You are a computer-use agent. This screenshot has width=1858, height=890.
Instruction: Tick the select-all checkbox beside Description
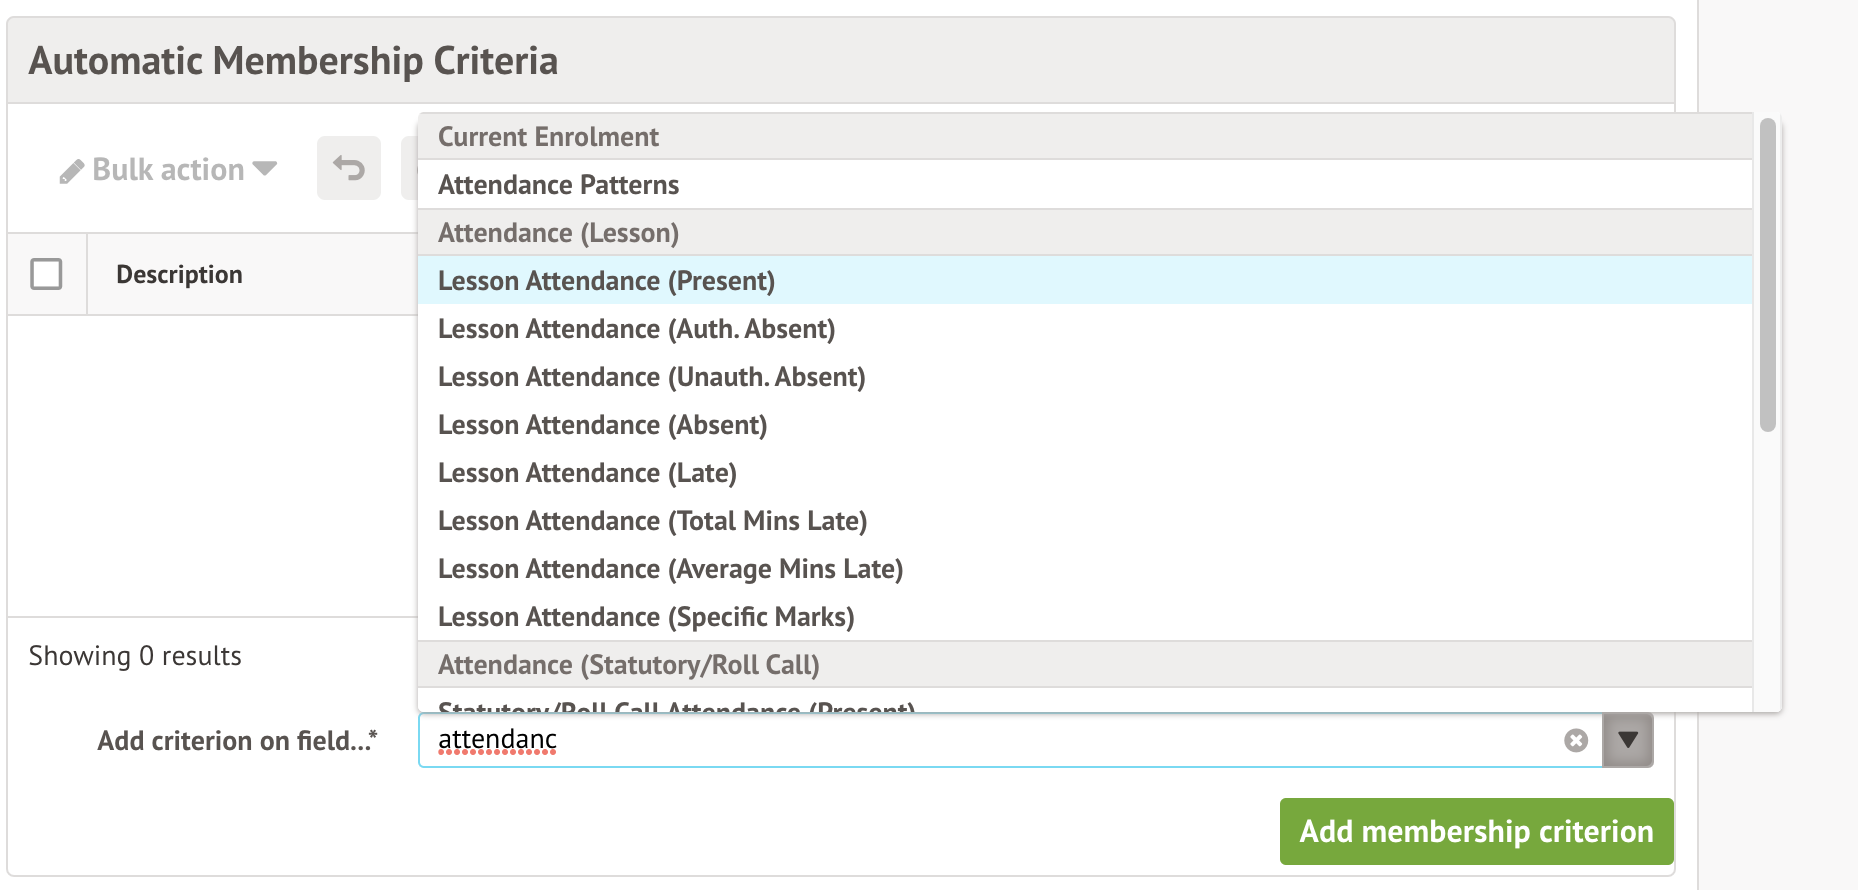[x=46, y=274]
